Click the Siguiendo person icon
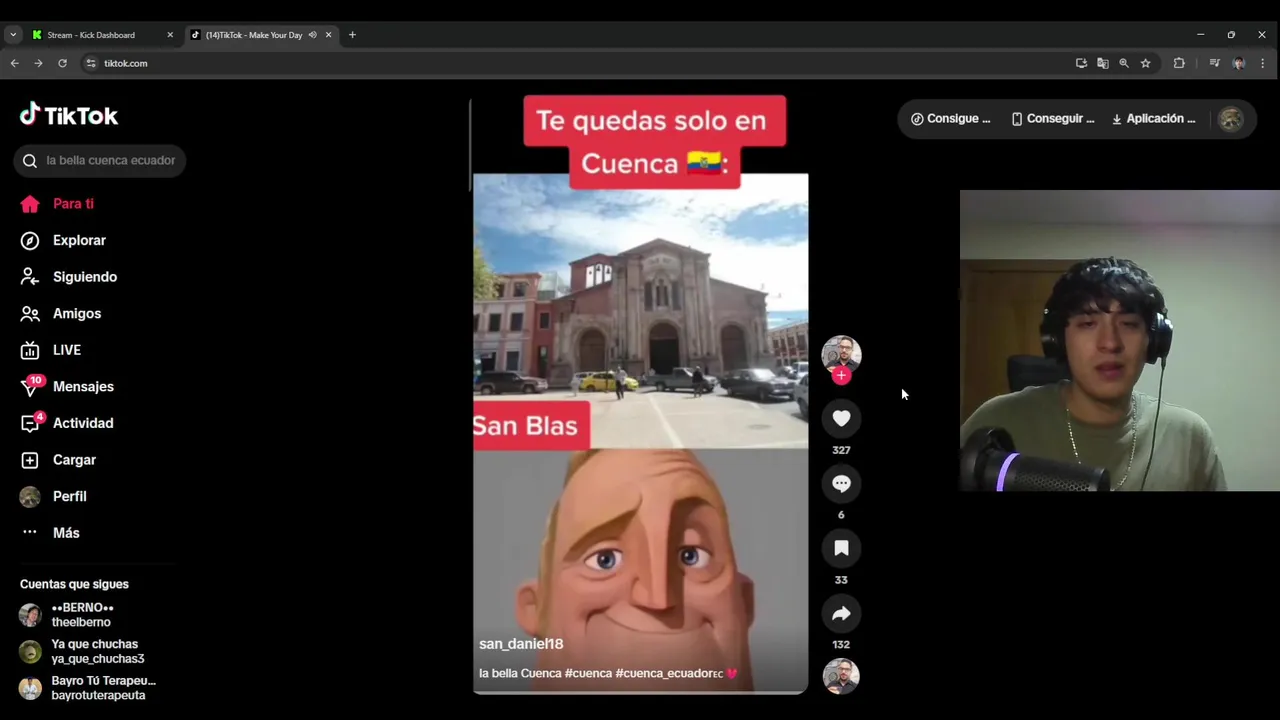Viewport: 1280px width, 720px height. click(30, 277)
